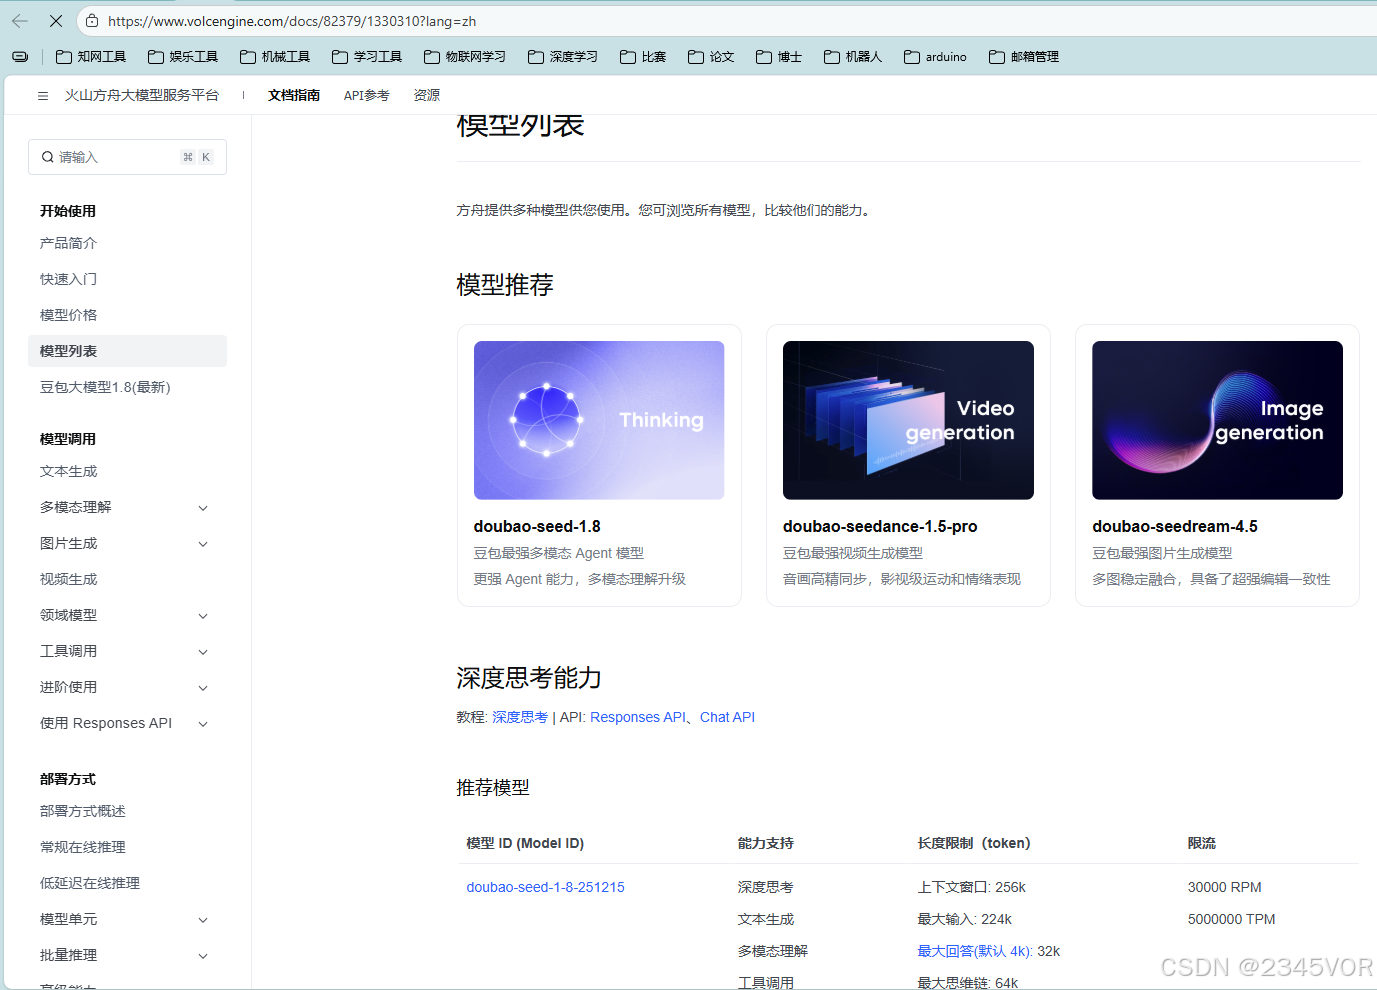Open the arduino bookmark folder
Image resolution: width=1377 pixels, height=990 pixels.
(935, 57)
